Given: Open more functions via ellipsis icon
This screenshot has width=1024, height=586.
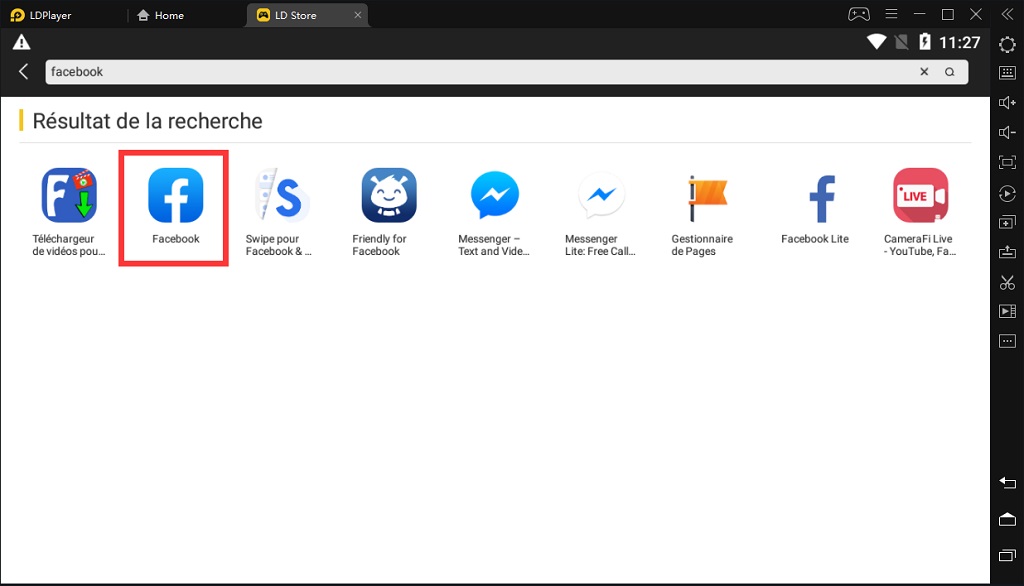Looking at the screenshot, I should 1007,340.
